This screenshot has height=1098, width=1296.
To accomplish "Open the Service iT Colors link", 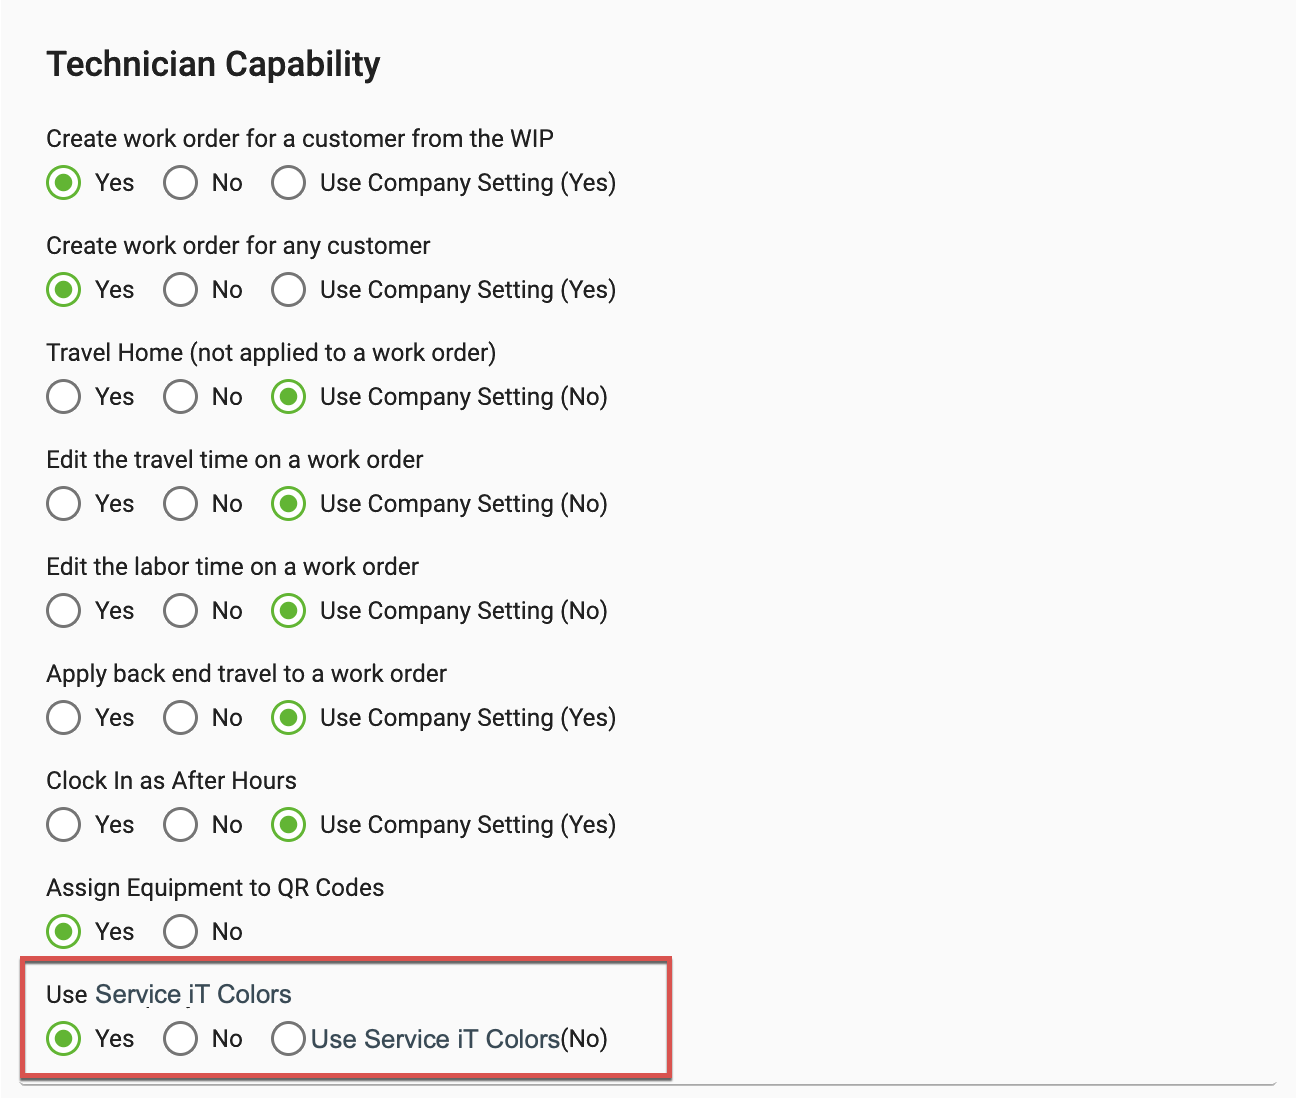I will point(193,994).
